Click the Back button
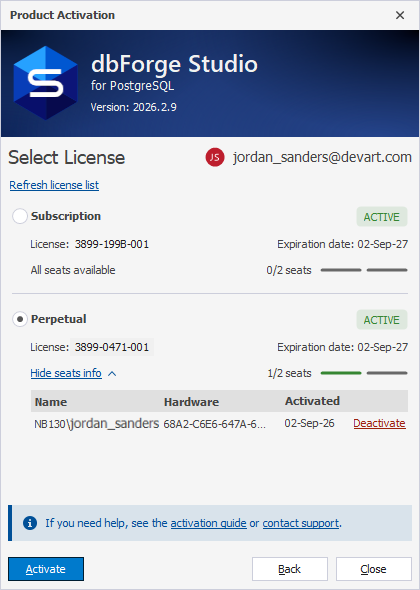Viewport: 420px width, 590px height. coord(290,569)
